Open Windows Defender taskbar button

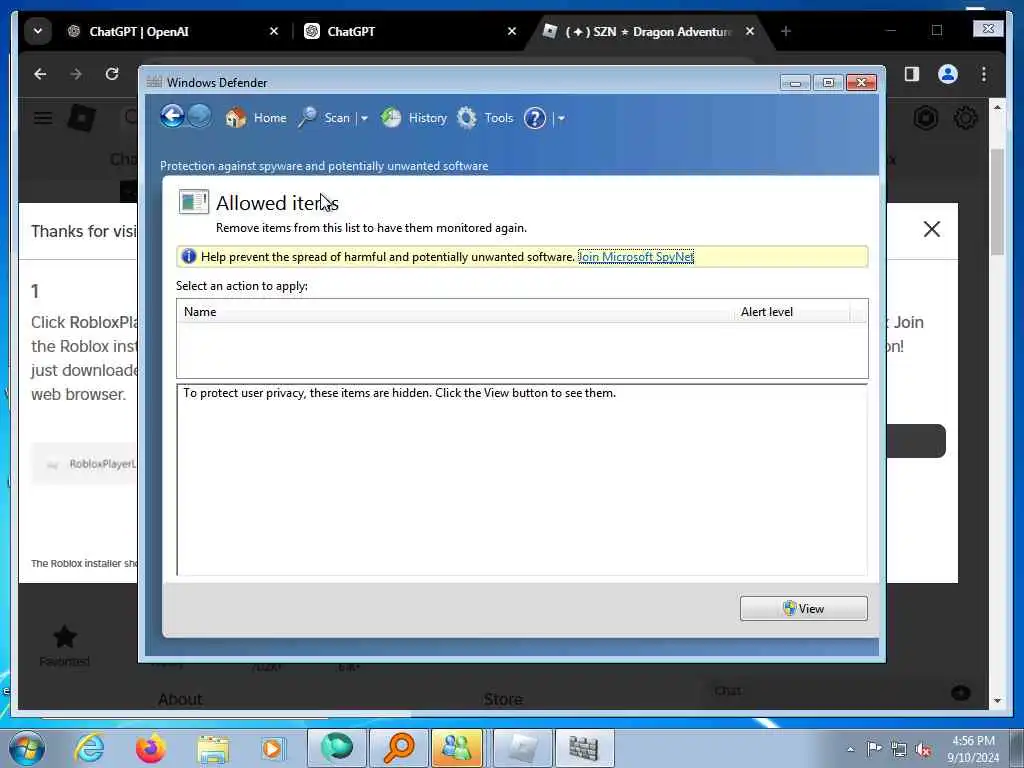[x=584, y=748]
